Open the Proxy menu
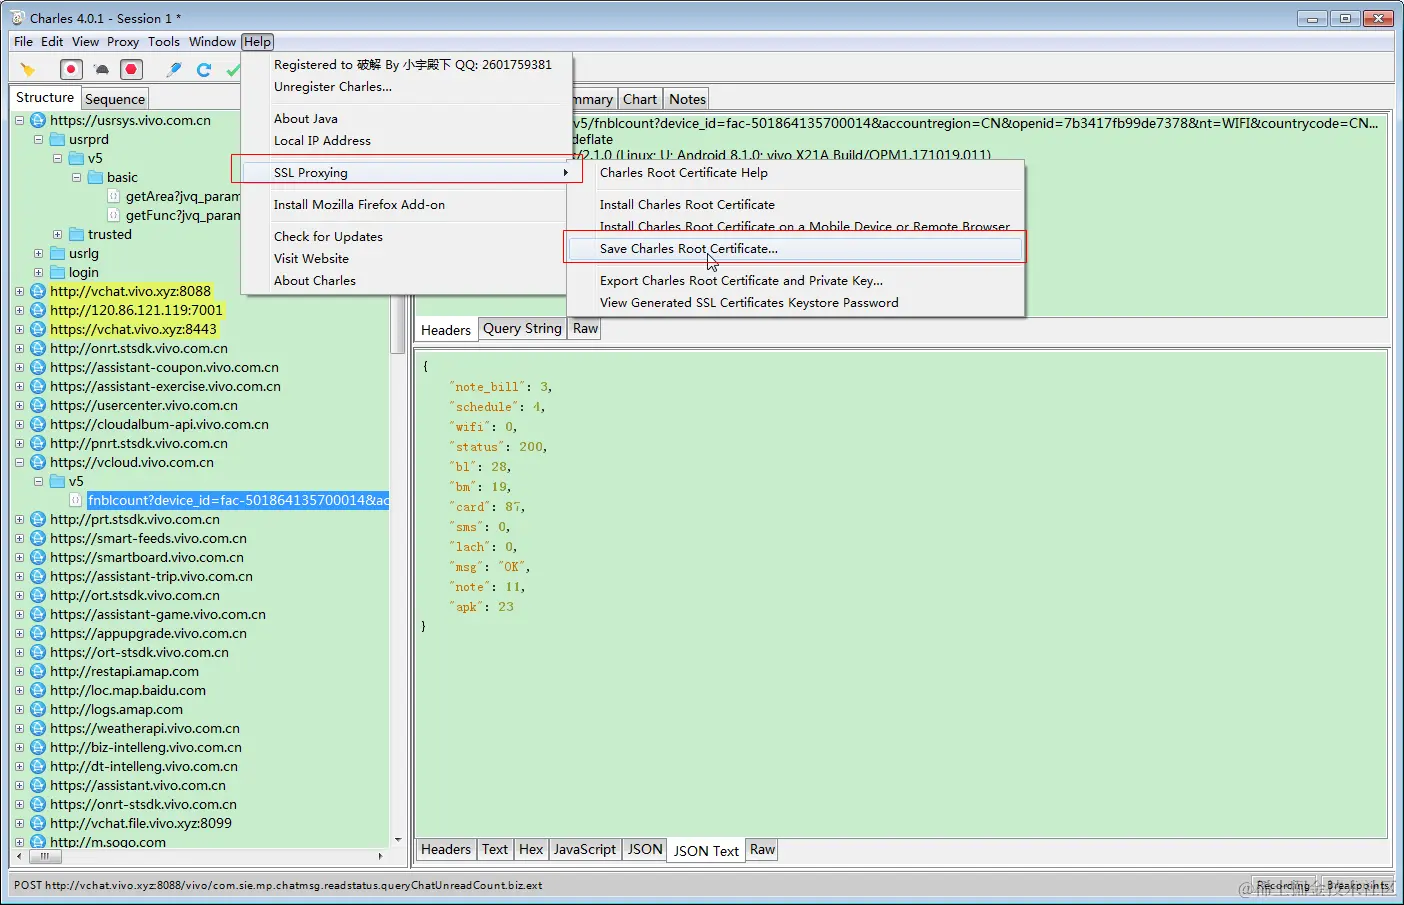 pyautogui.click(x=123, y=42)
